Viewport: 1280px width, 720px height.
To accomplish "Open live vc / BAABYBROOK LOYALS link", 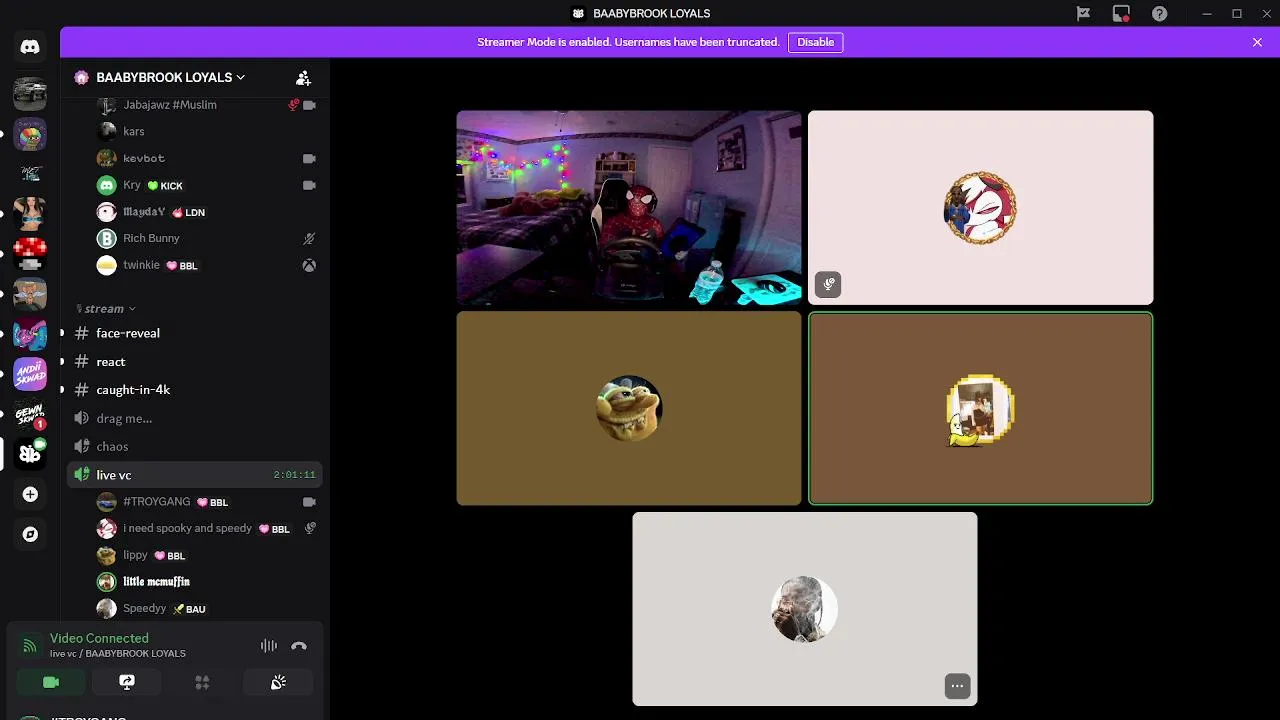I will (x=118, y=653).
